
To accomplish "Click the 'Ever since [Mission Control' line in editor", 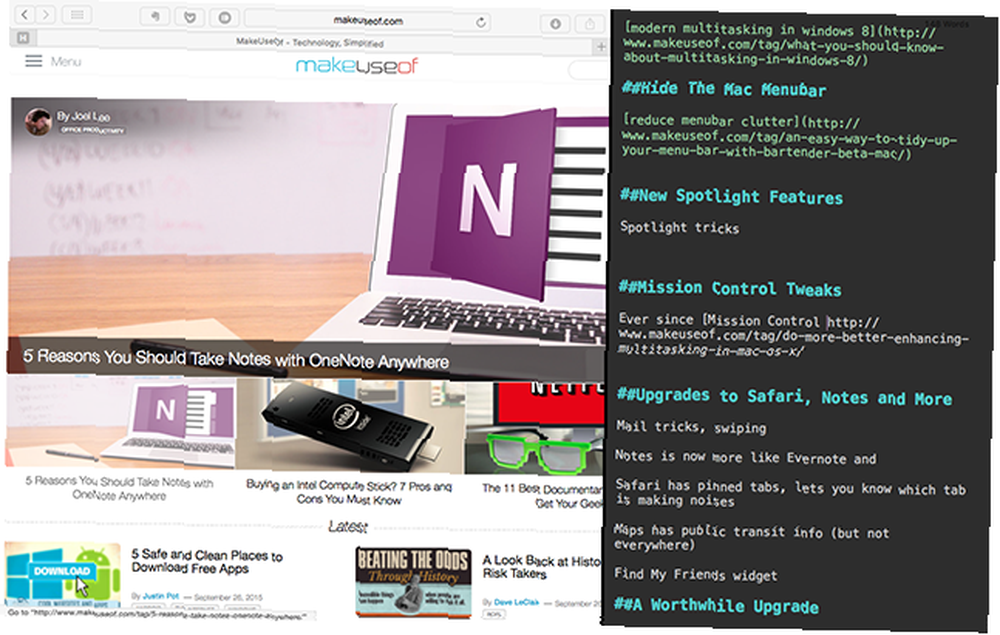I will (748, 320).
